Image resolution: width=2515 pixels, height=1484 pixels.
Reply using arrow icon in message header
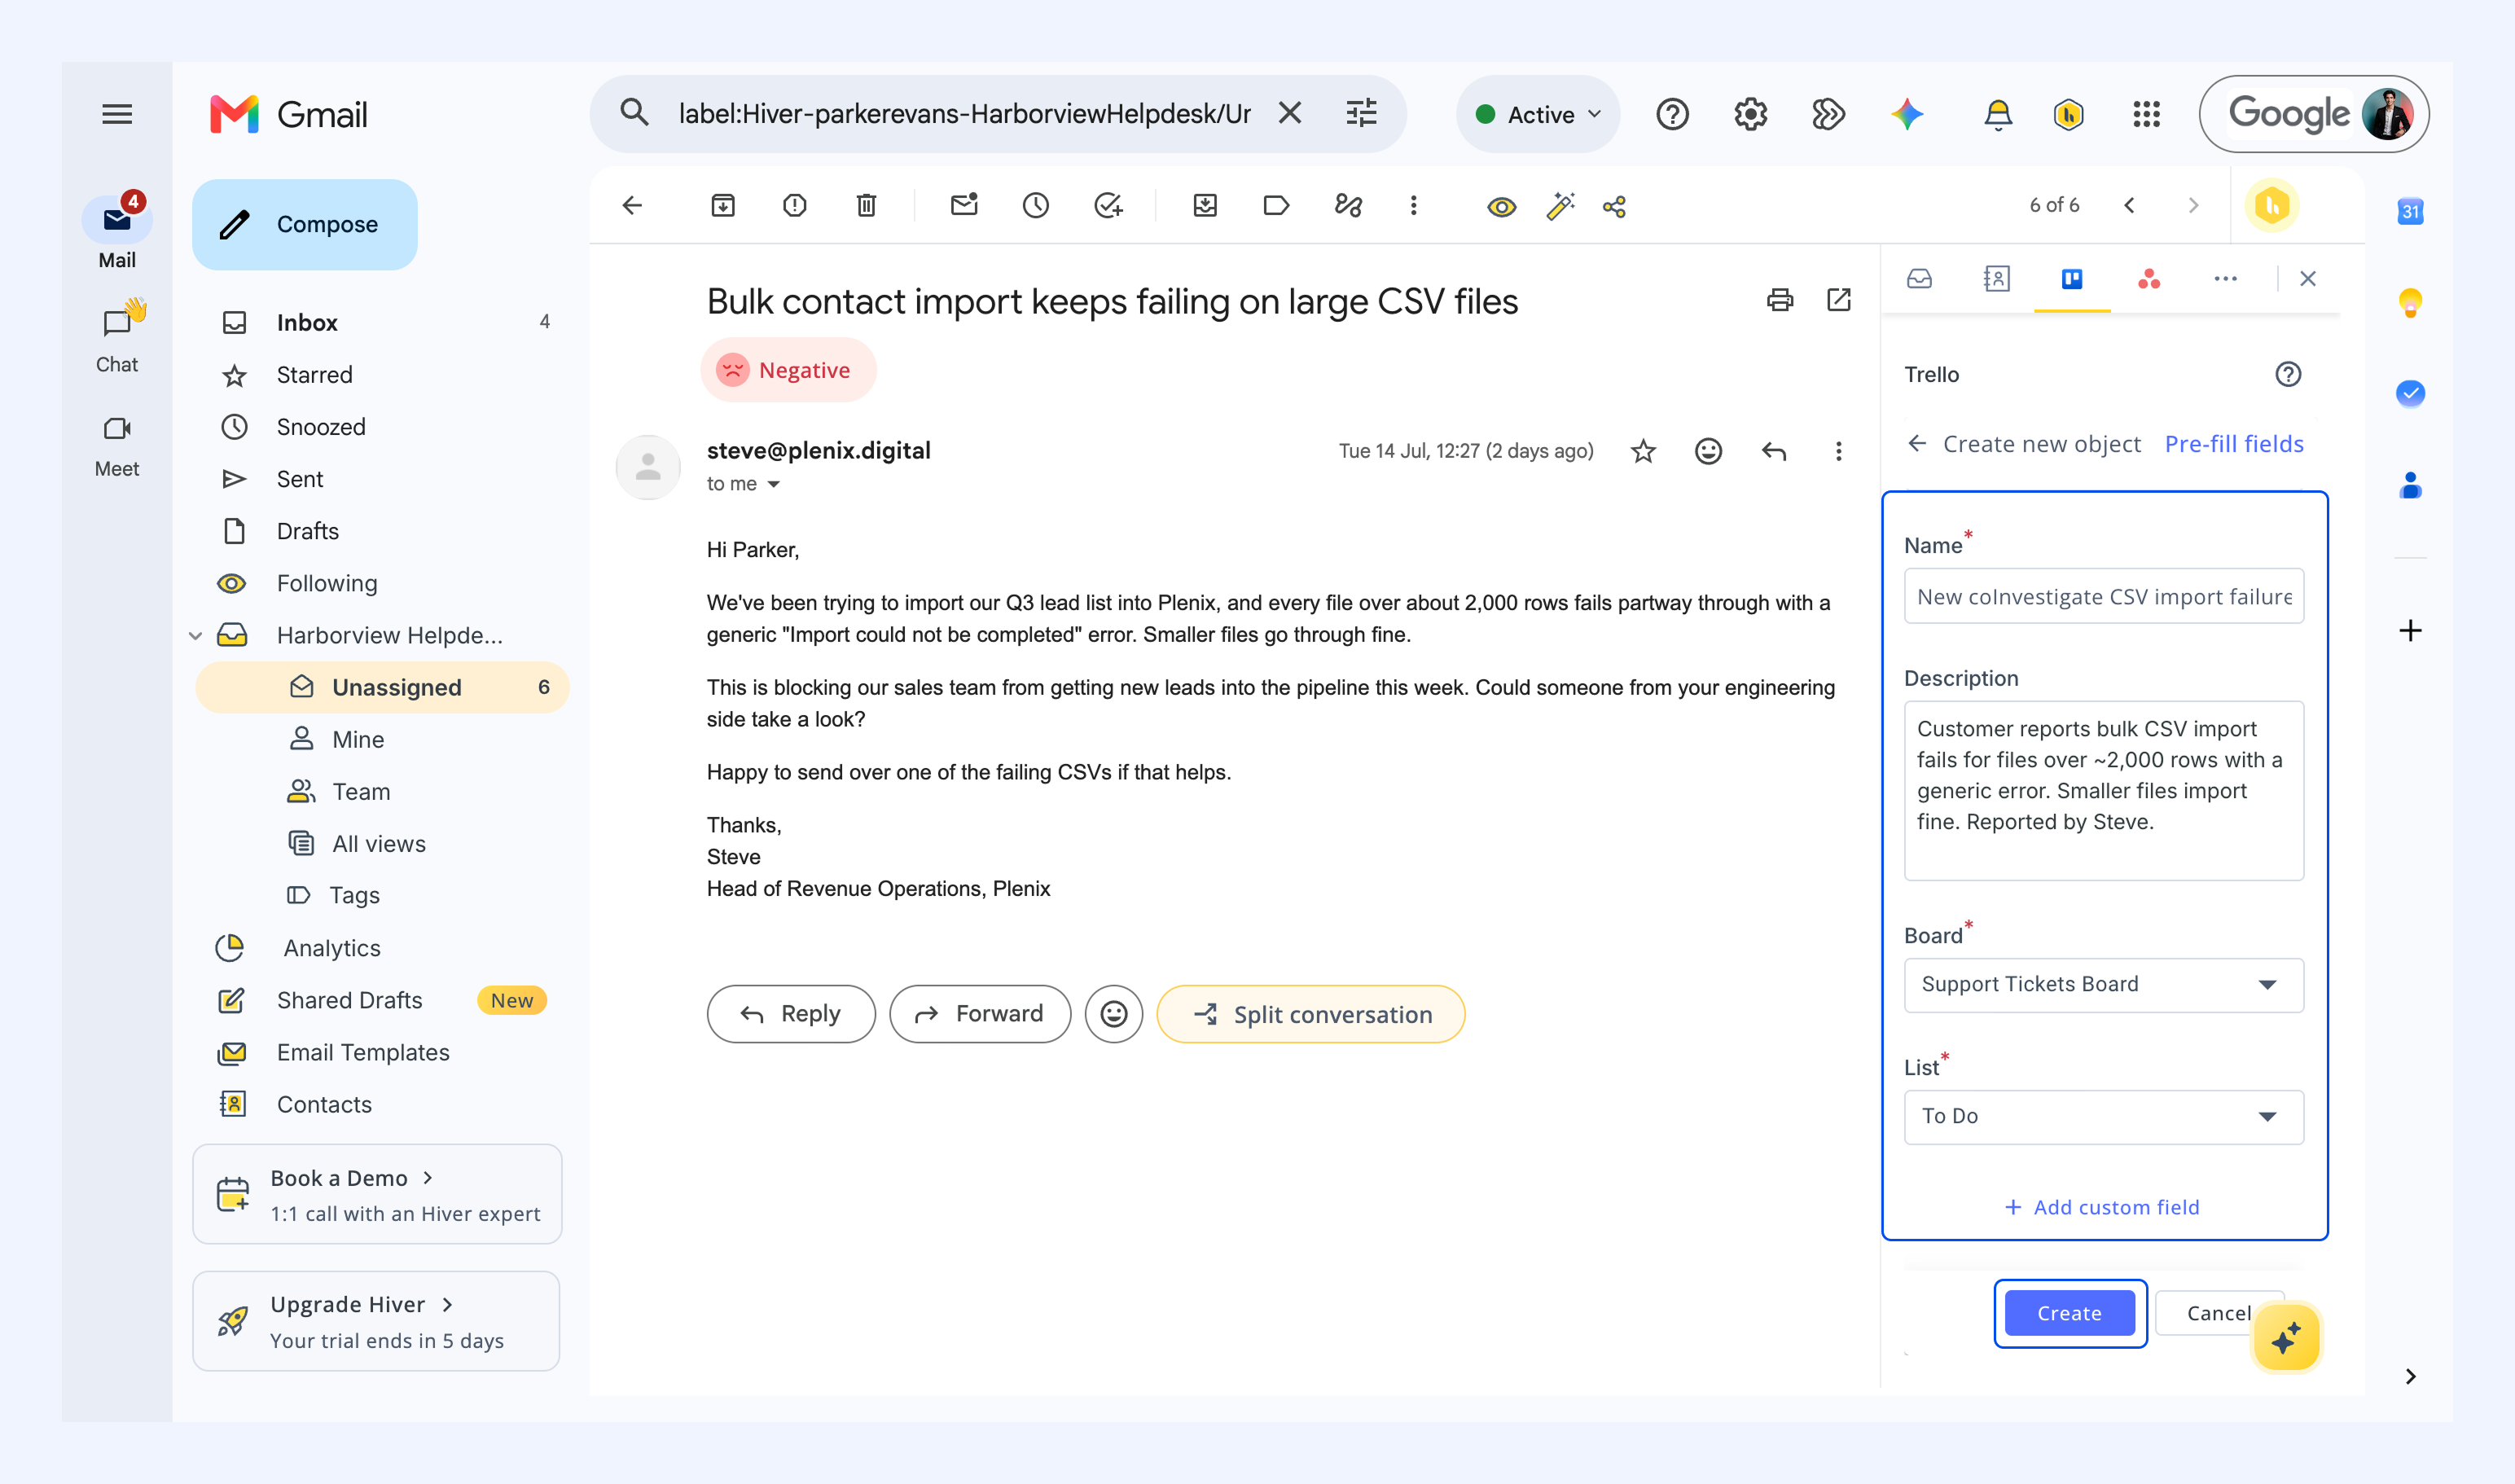pyautogui.click(x=1774, y=452)
